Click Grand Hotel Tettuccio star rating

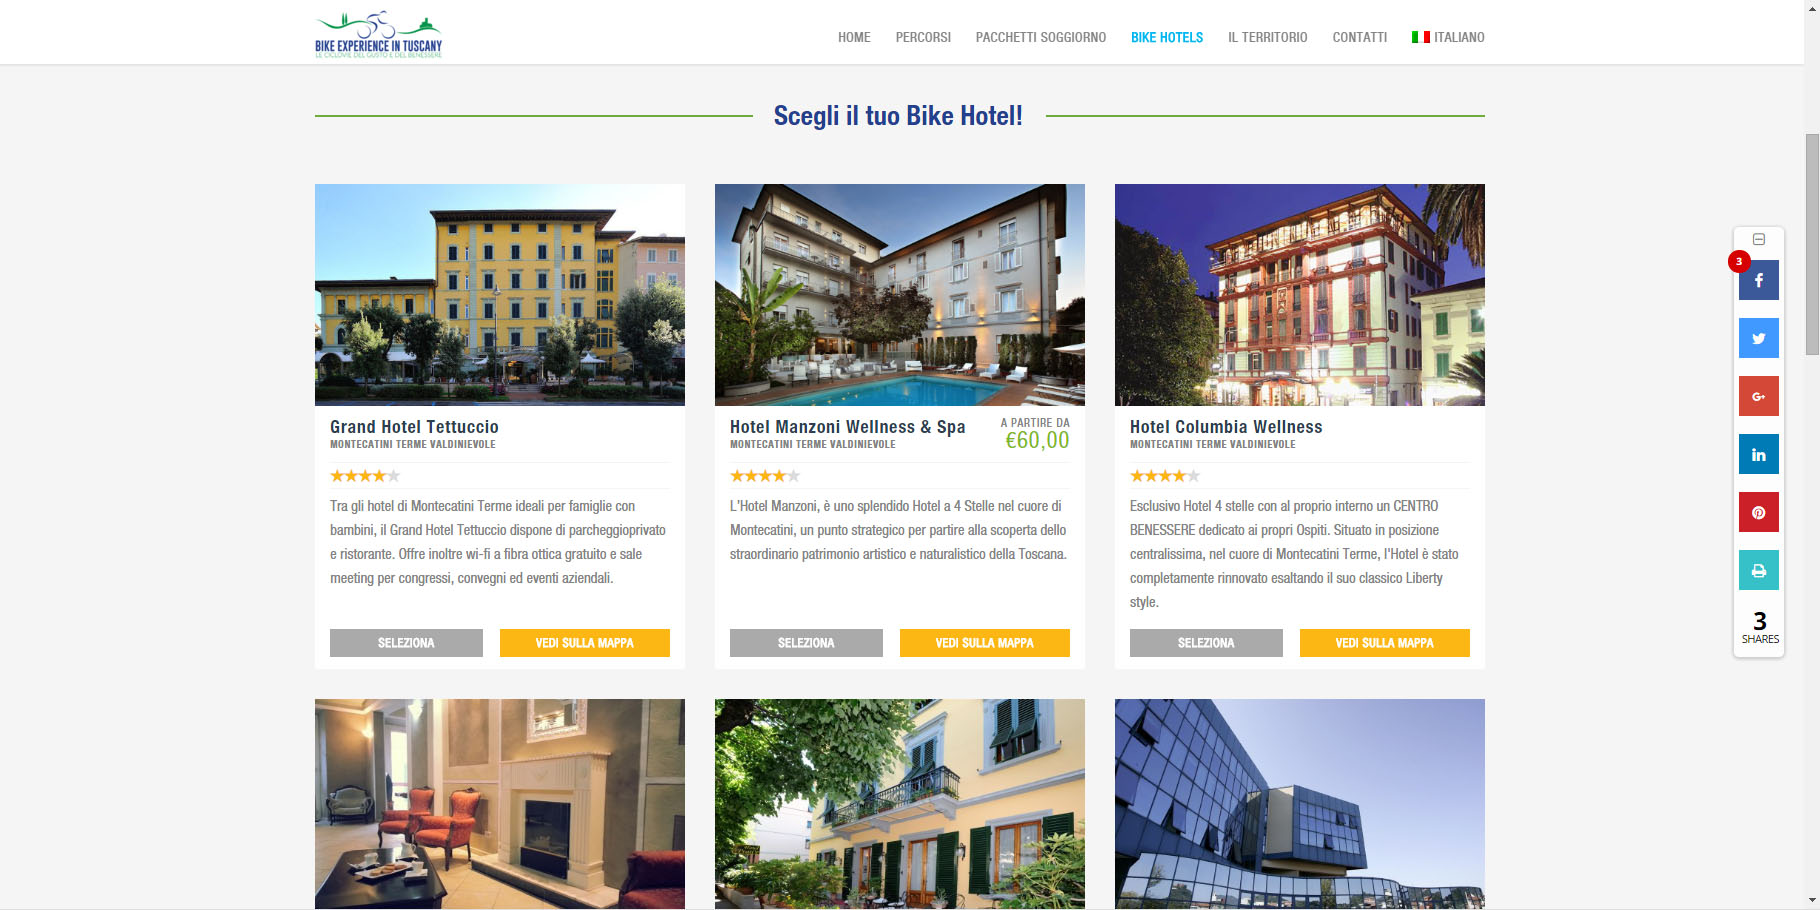click(x=365, y=476)
